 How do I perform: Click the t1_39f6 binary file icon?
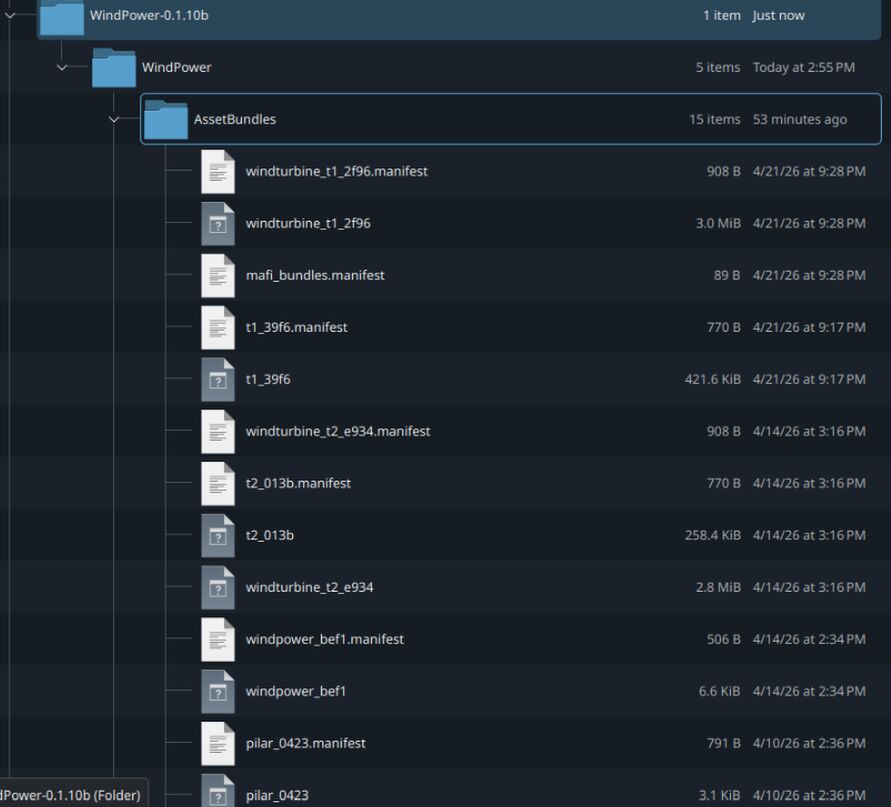(218, 380)
